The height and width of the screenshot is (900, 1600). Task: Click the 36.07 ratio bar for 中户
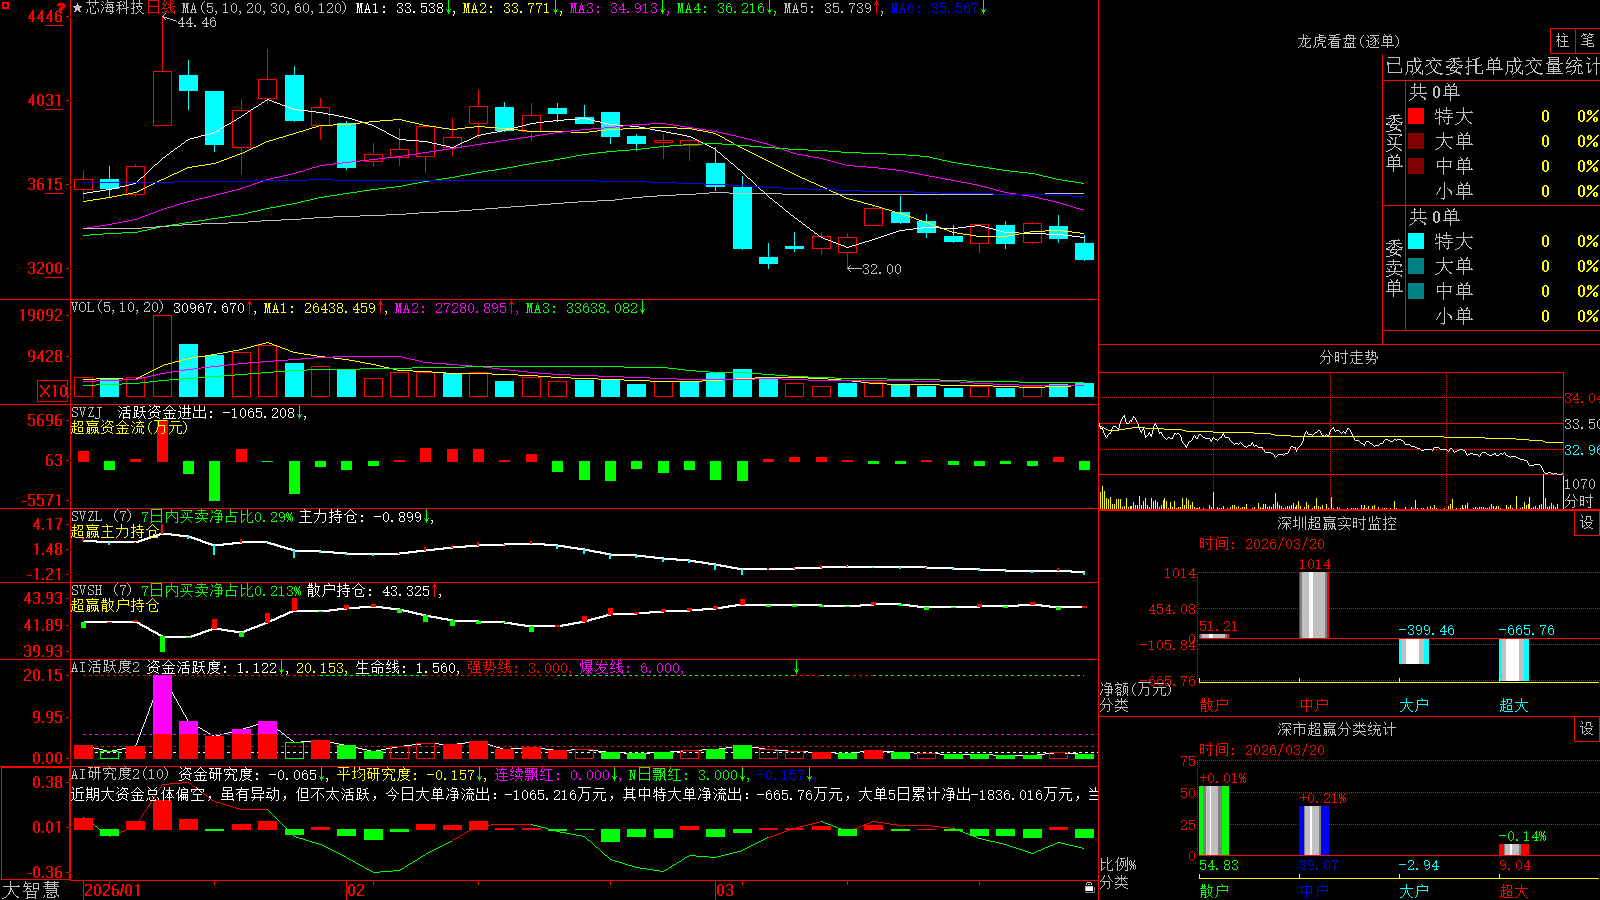[1314, 831]
